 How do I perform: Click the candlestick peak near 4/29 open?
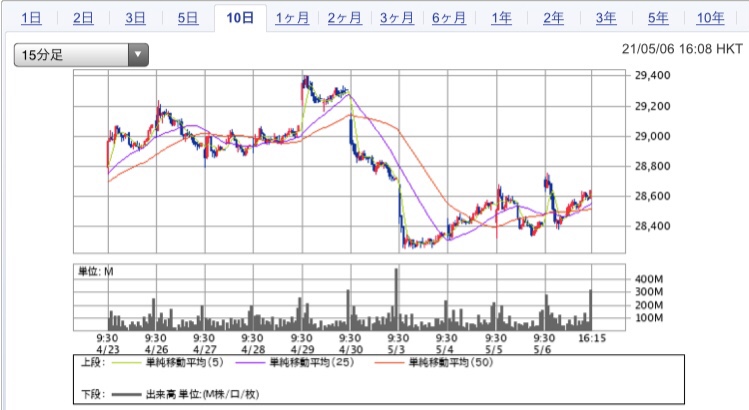point(305,82)
